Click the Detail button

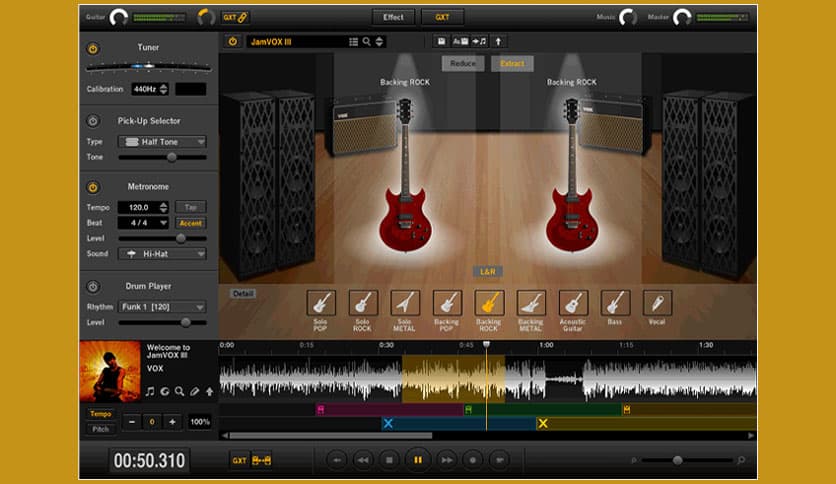[x=243, y=294]
